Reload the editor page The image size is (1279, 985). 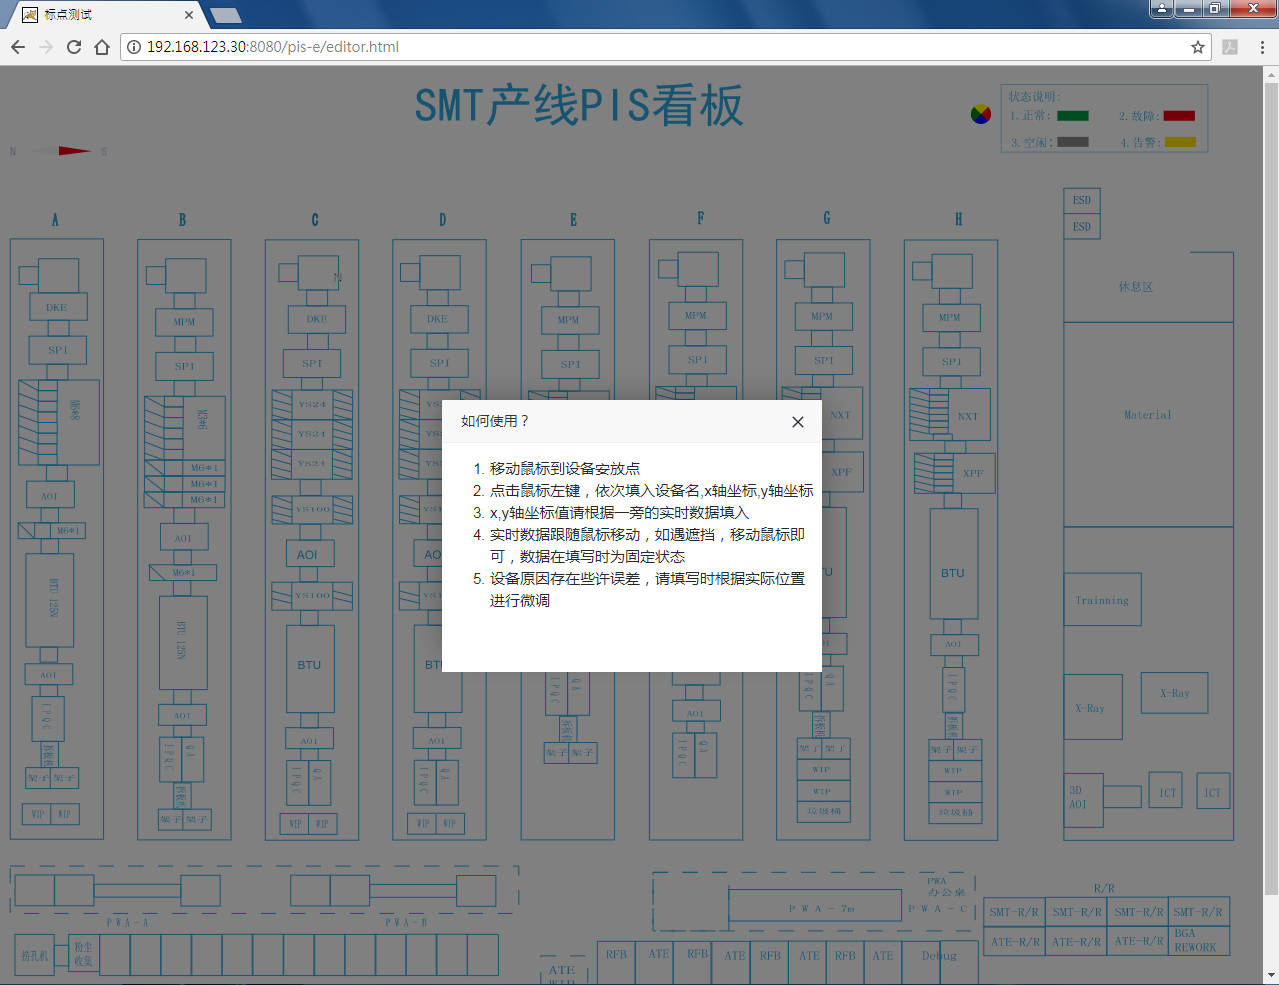[74, 47]
